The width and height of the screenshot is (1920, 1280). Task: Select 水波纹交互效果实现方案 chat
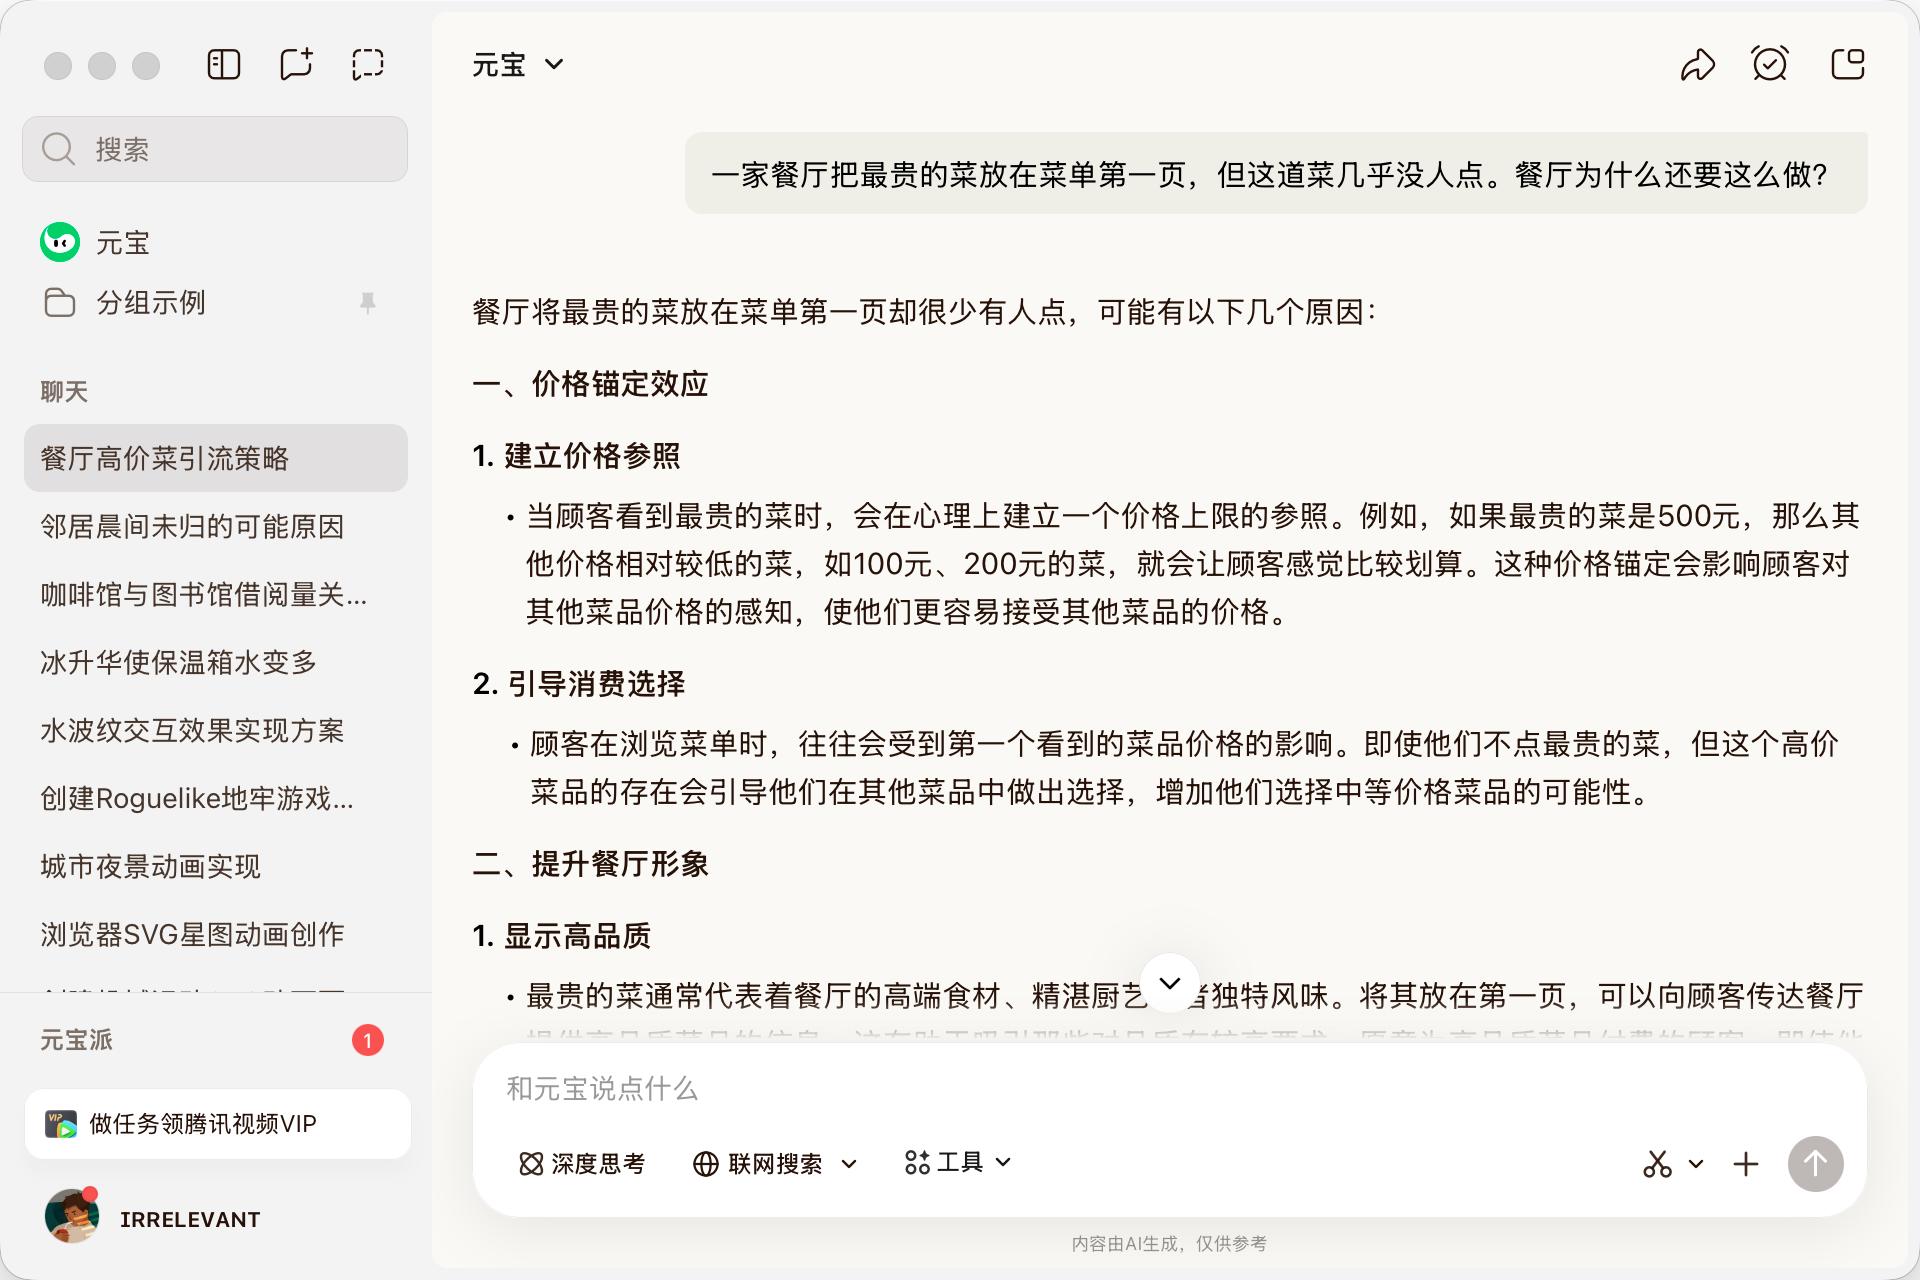click(x=192, y=730)
